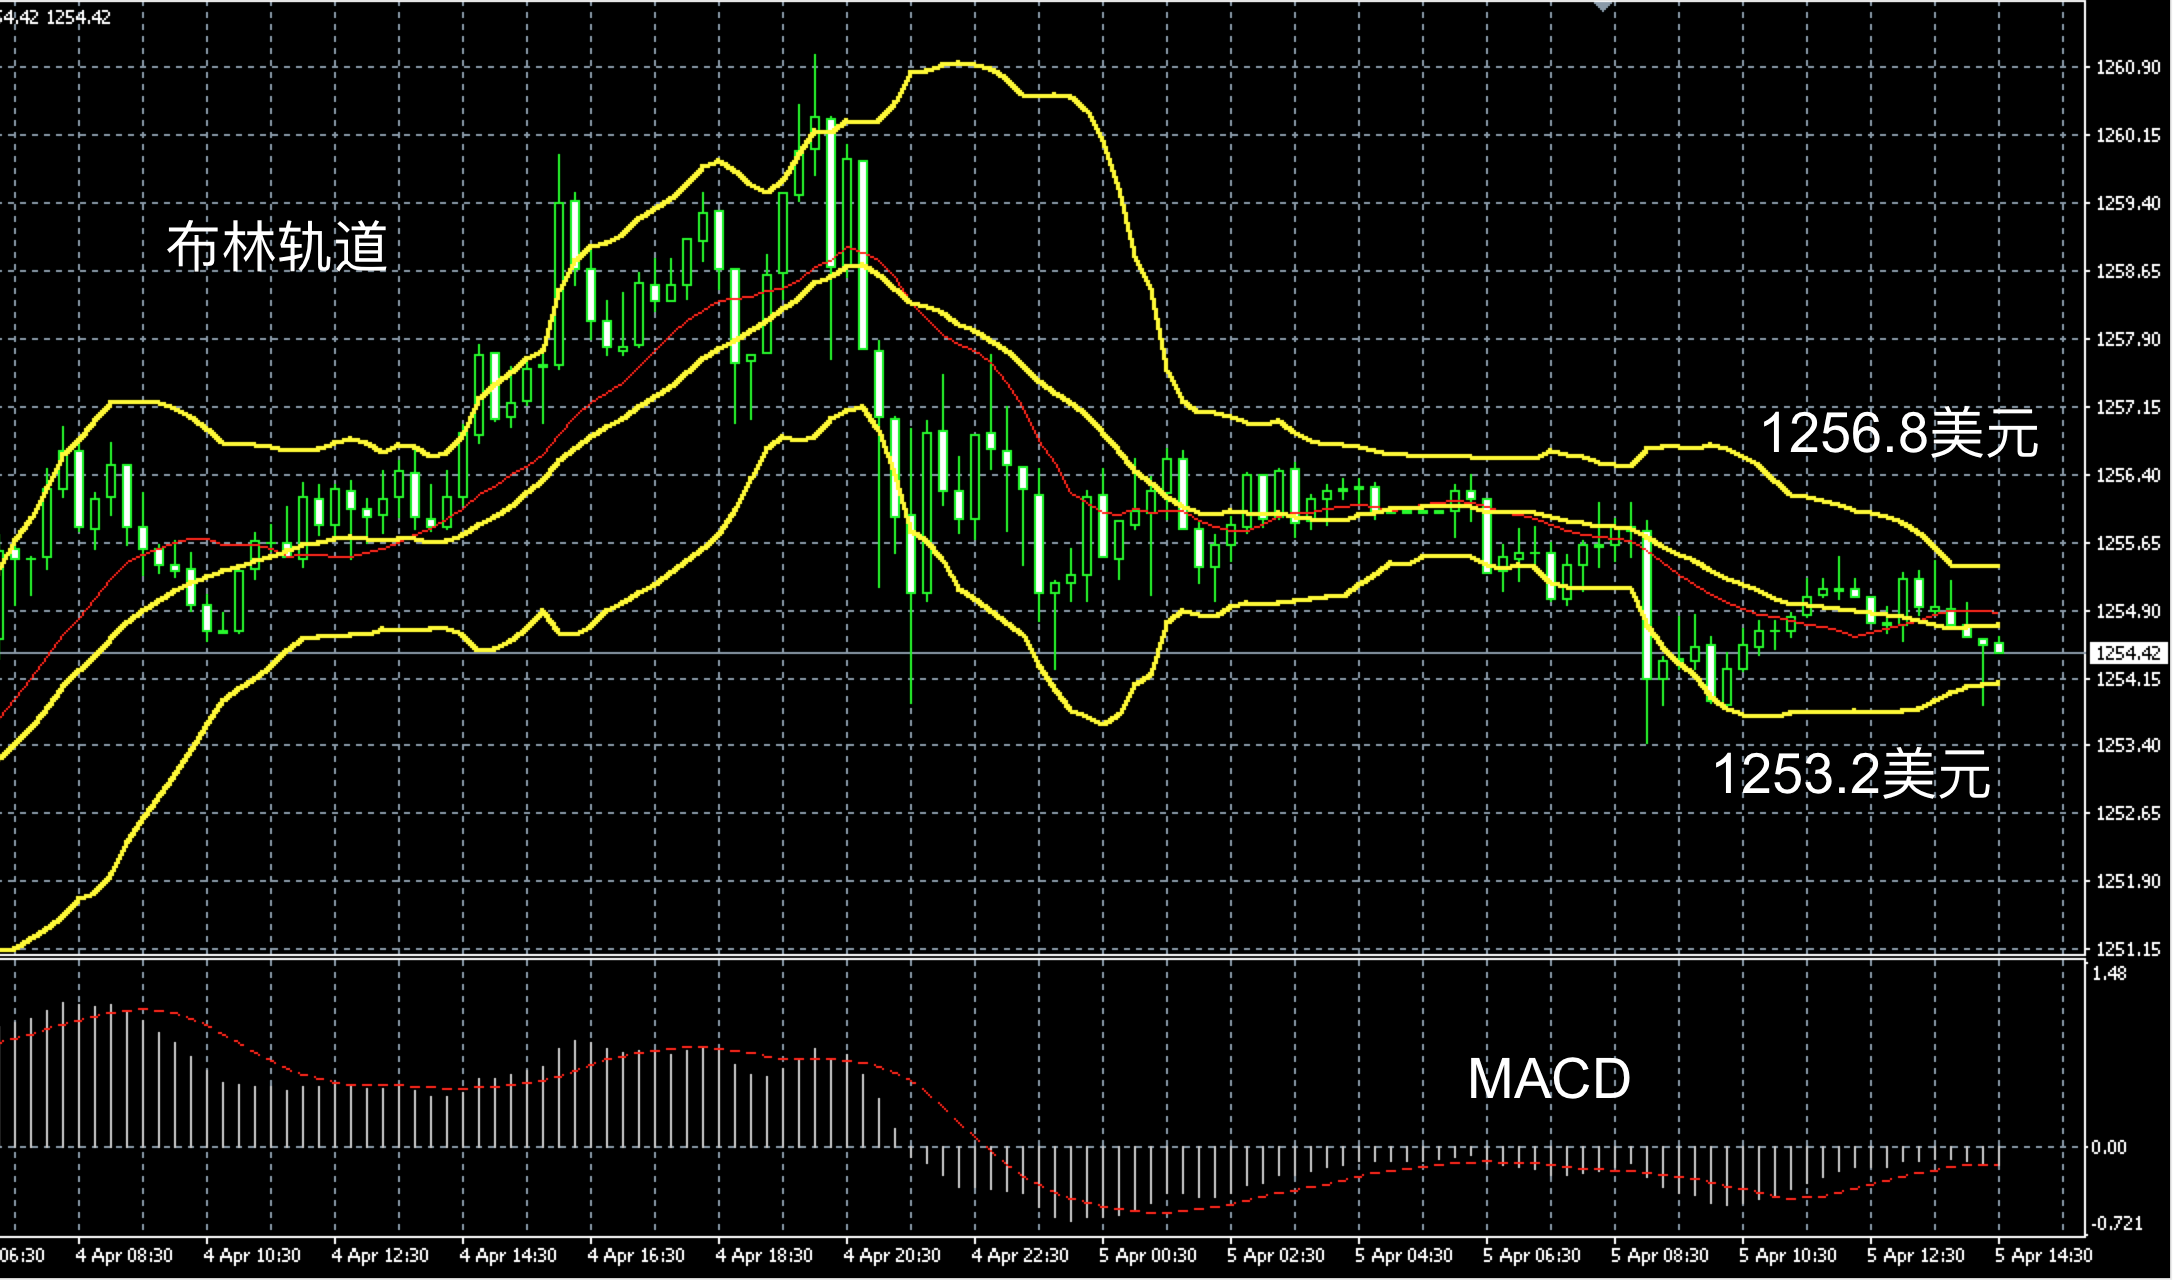Click the 5 Apr 14:30 time label

click(x=2043, y=1255)
